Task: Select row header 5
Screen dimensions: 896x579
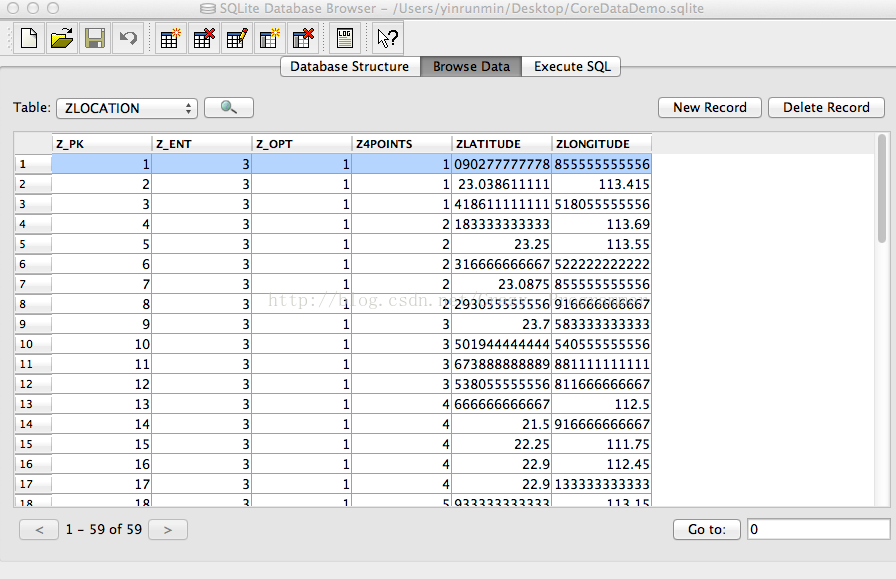Action: pos(33,244)
